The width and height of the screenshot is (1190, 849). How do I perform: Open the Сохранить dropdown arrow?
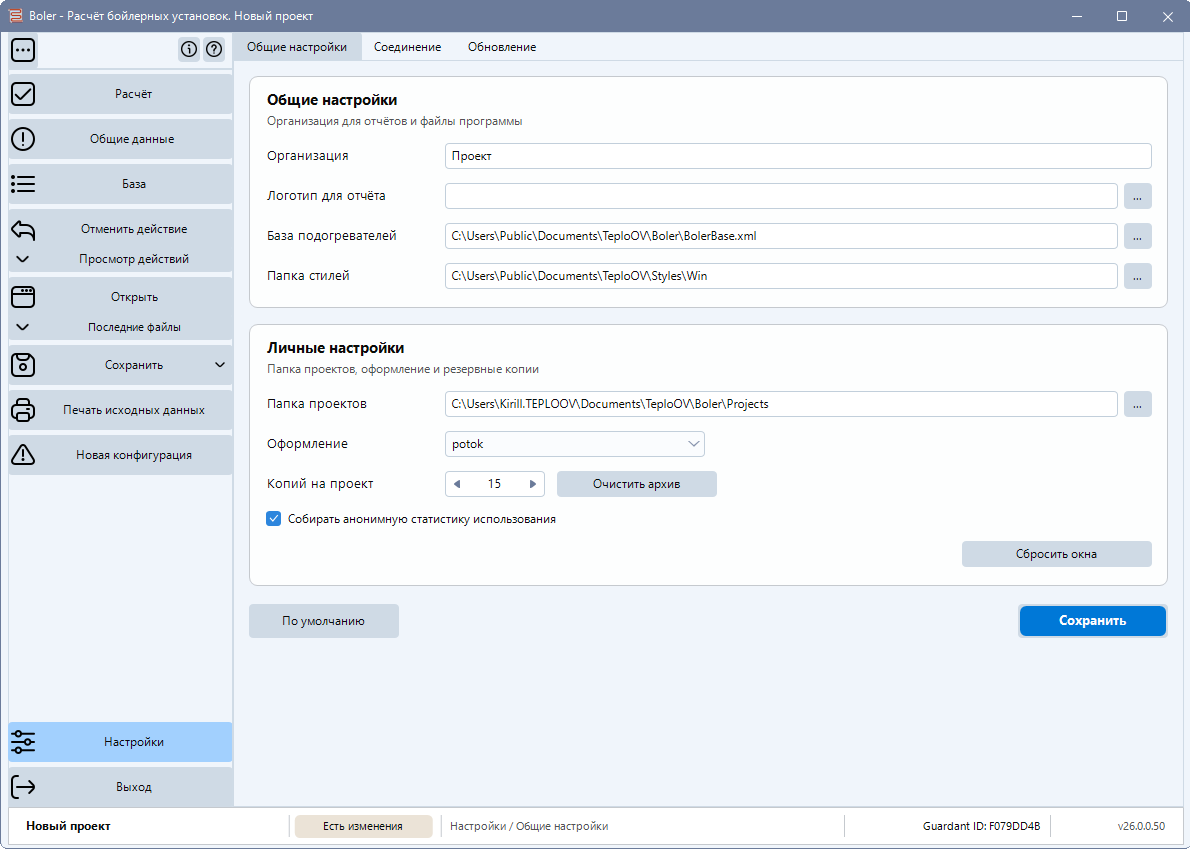[x=220, y=365]
